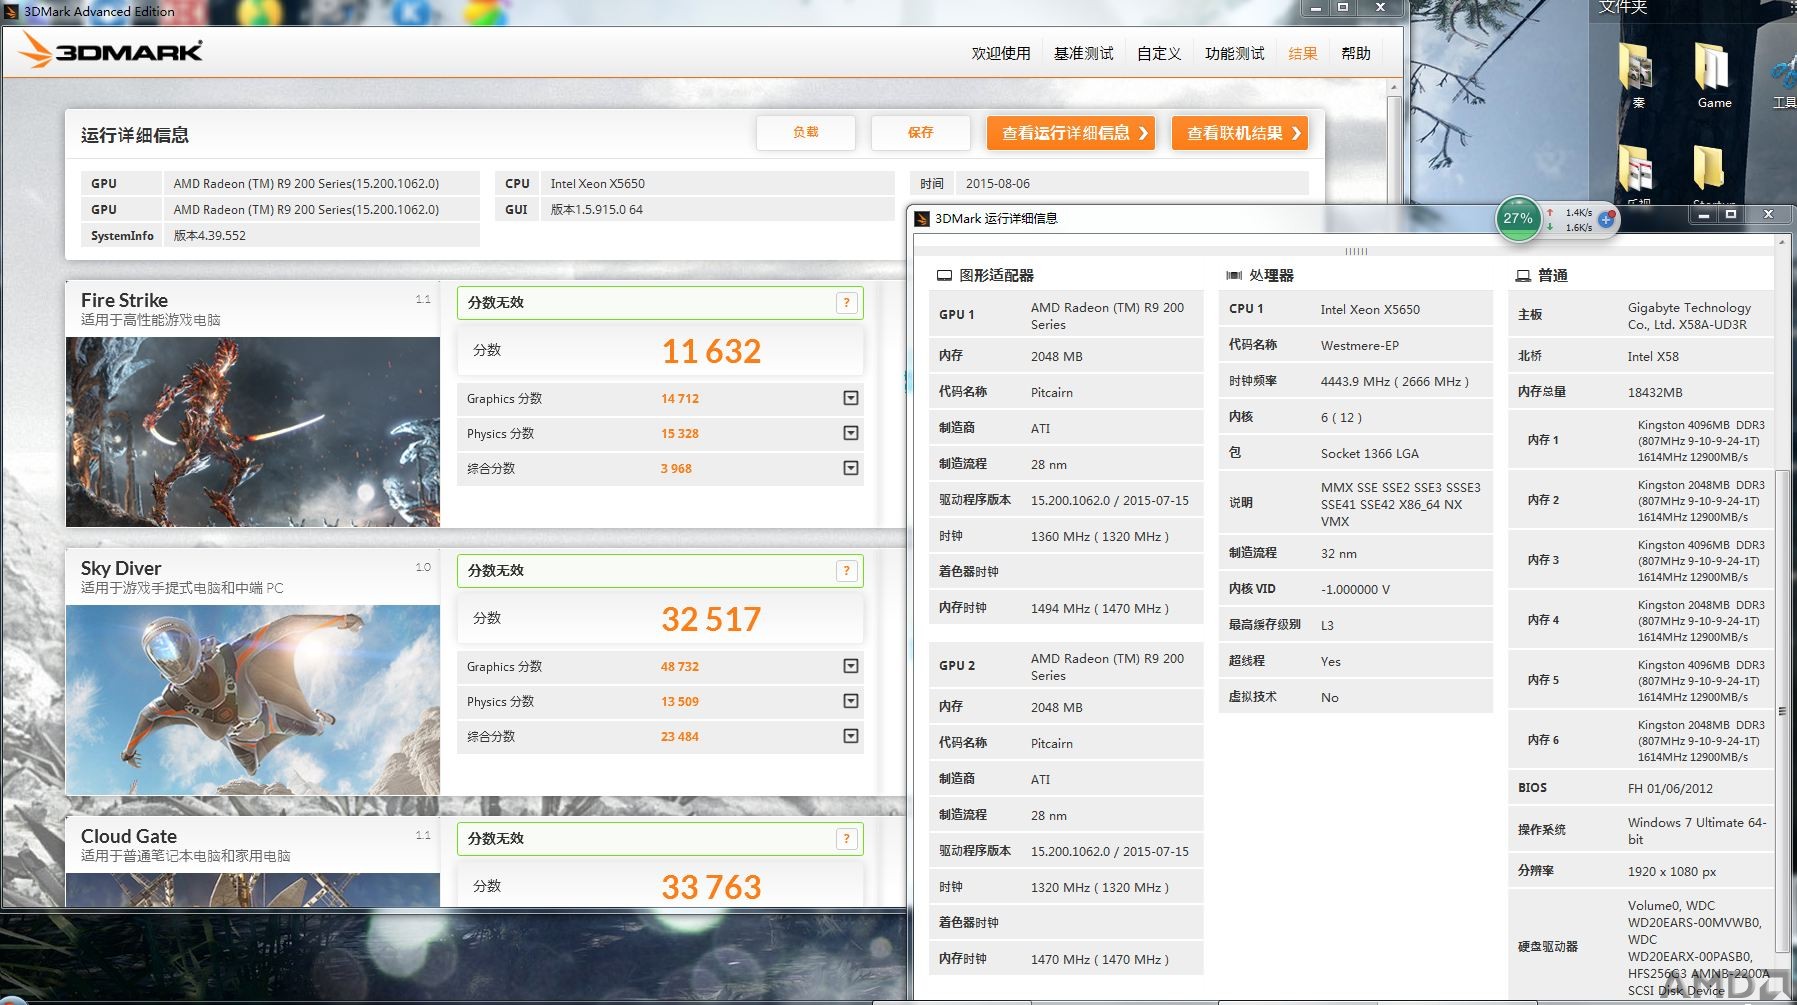This screenshot has width=1797, height=1005.
Task: Click the Cloud Gate preview image
Action: coord(253,890)
